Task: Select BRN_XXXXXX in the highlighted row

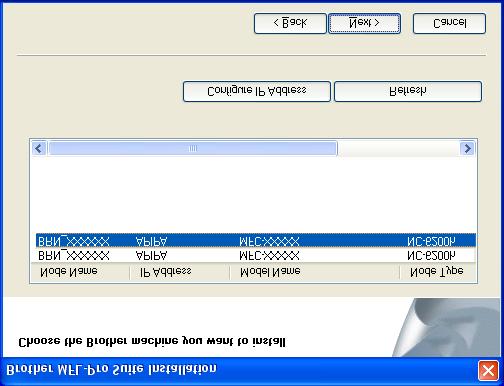Action: (74, 241)
